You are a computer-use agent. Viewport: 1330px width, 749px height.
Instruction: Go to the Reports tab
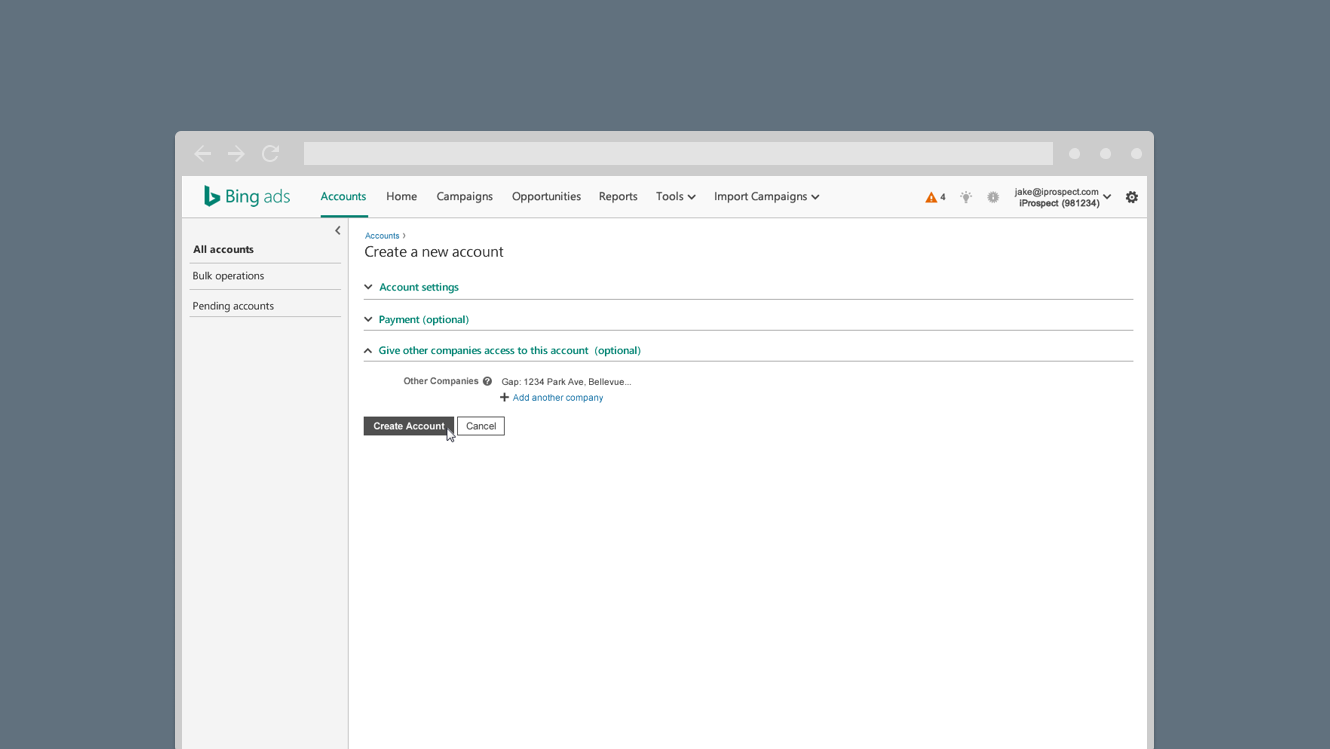coord(618,196)
